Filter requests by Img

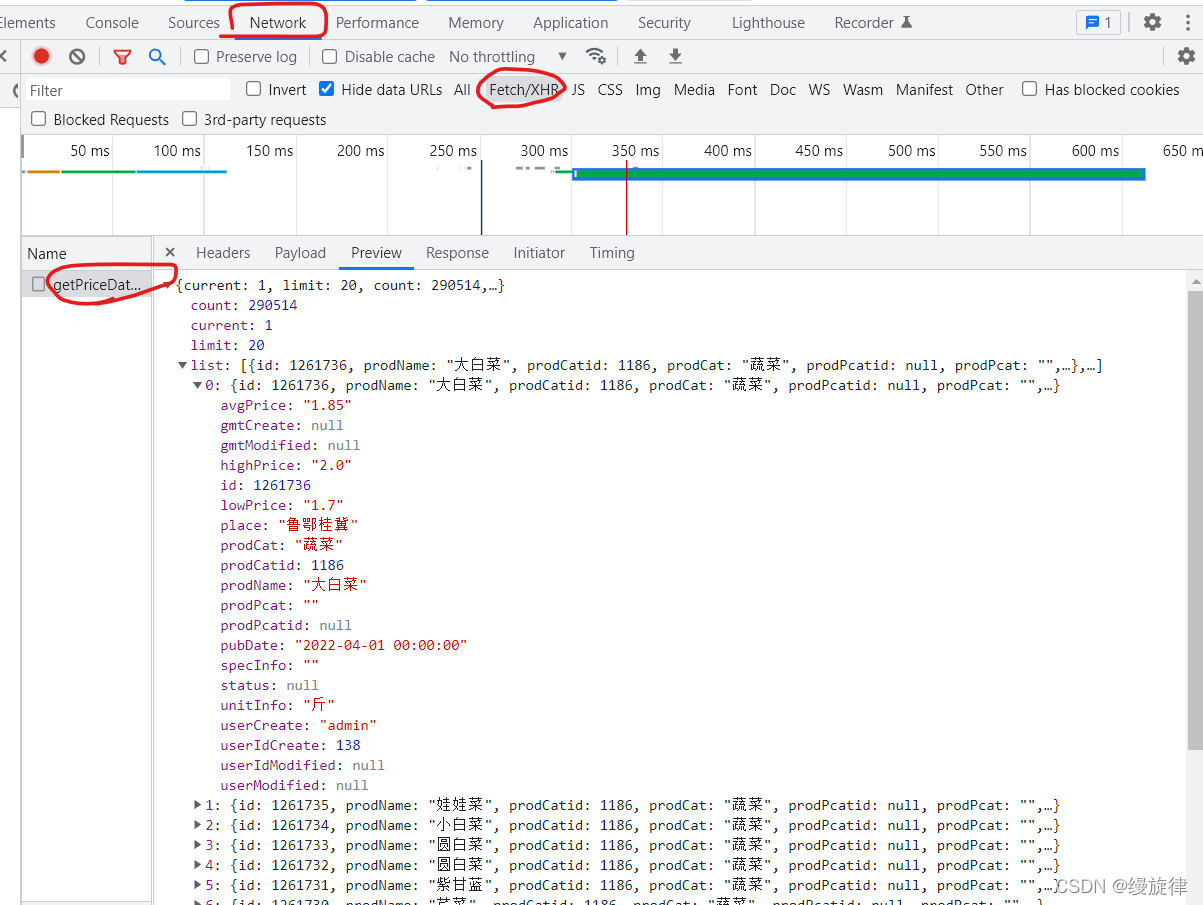[648, 89]
